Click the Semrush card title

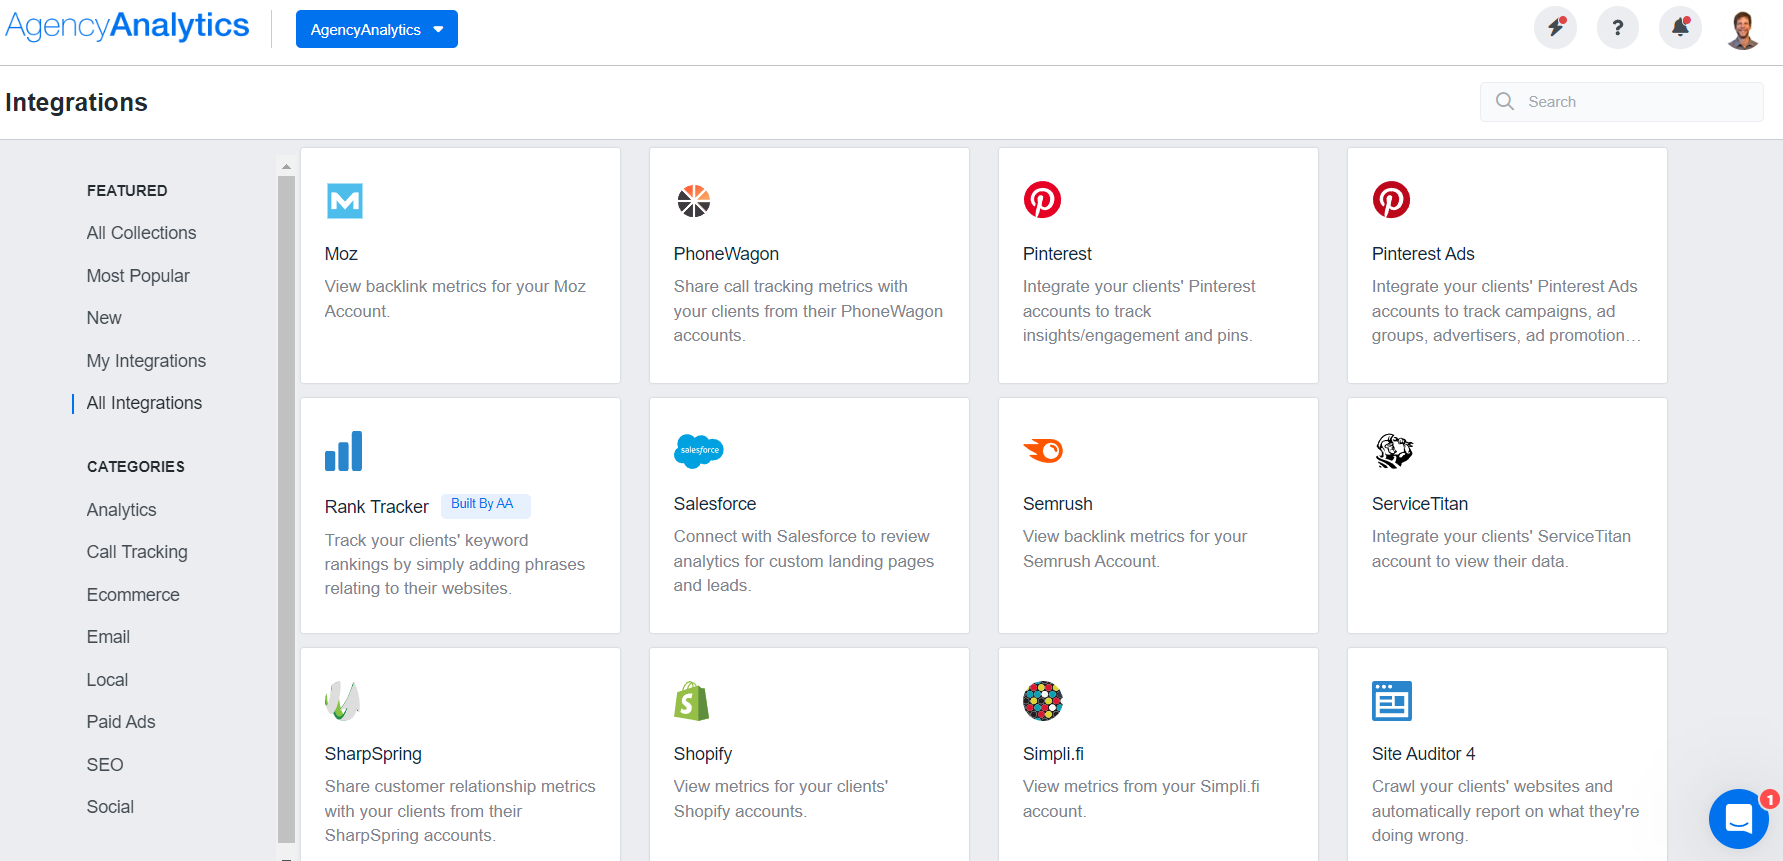[x=1057, y=504]
